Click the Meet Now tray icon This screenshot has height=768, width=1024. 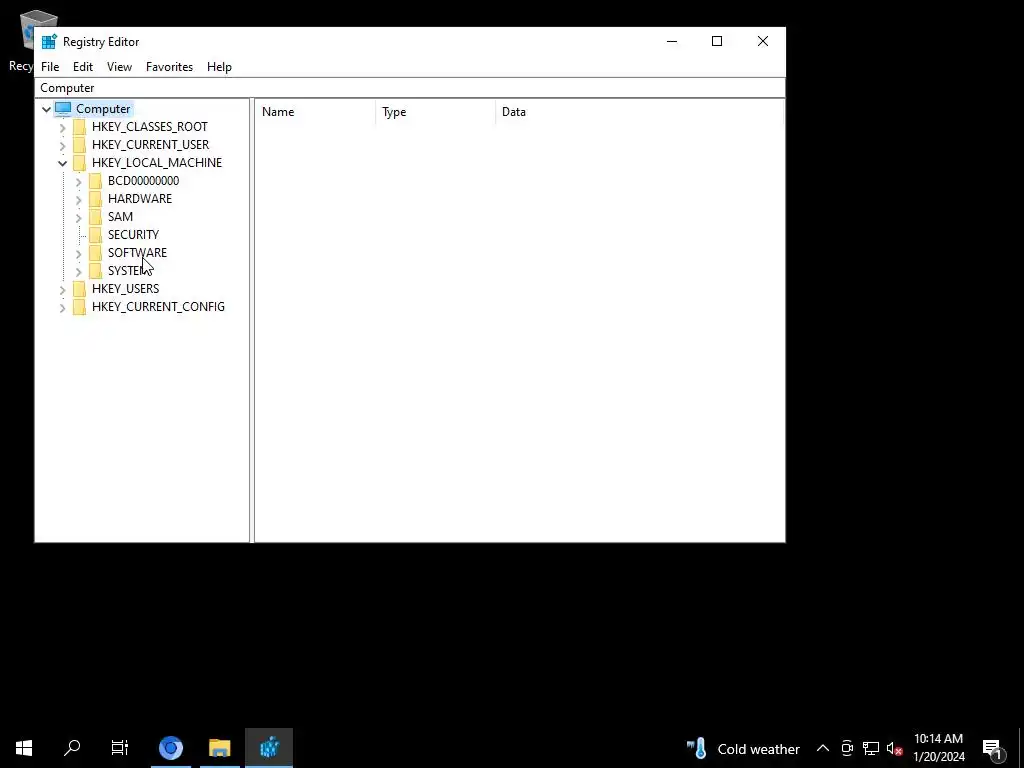pos(847,748)
